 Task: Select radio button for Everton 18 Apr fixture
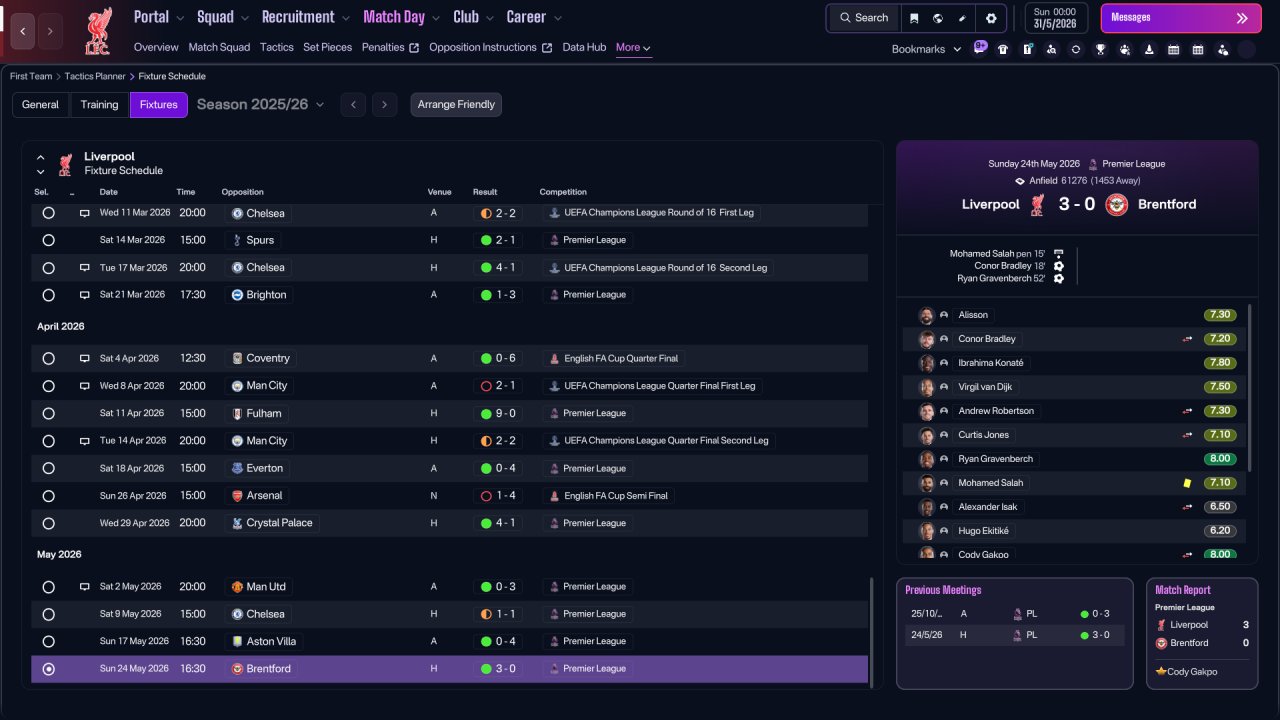click(48, 468)
